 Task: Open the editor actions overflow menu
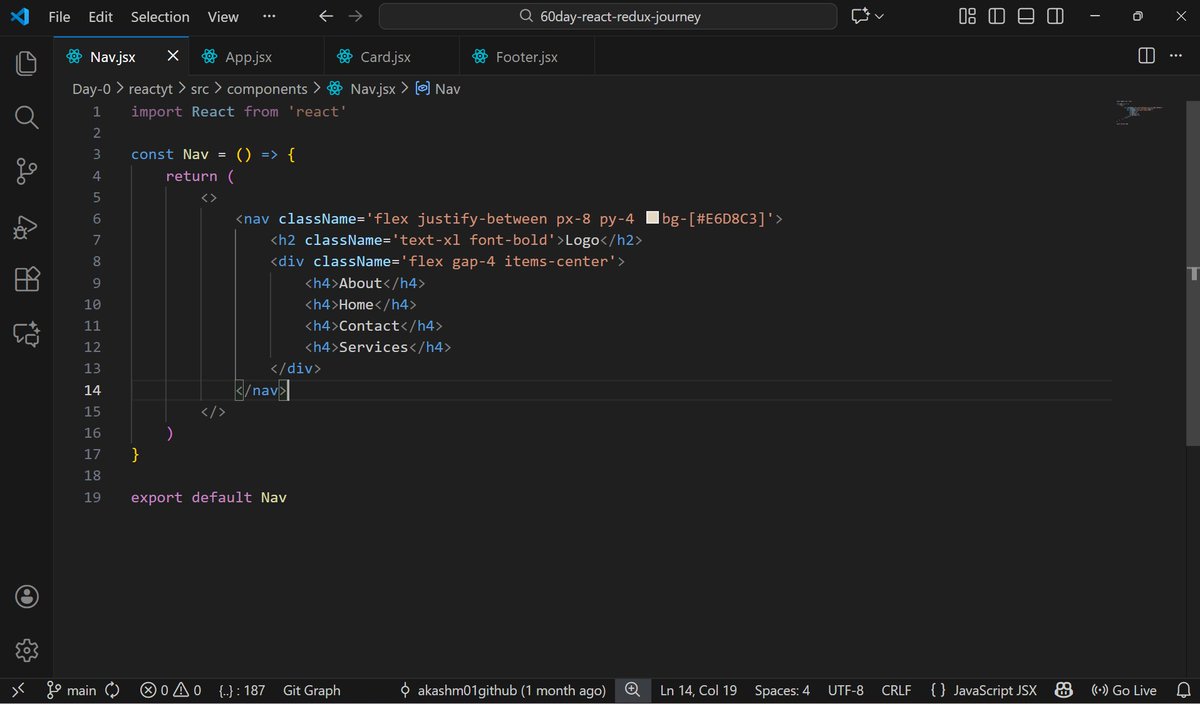click(1176, 56)
